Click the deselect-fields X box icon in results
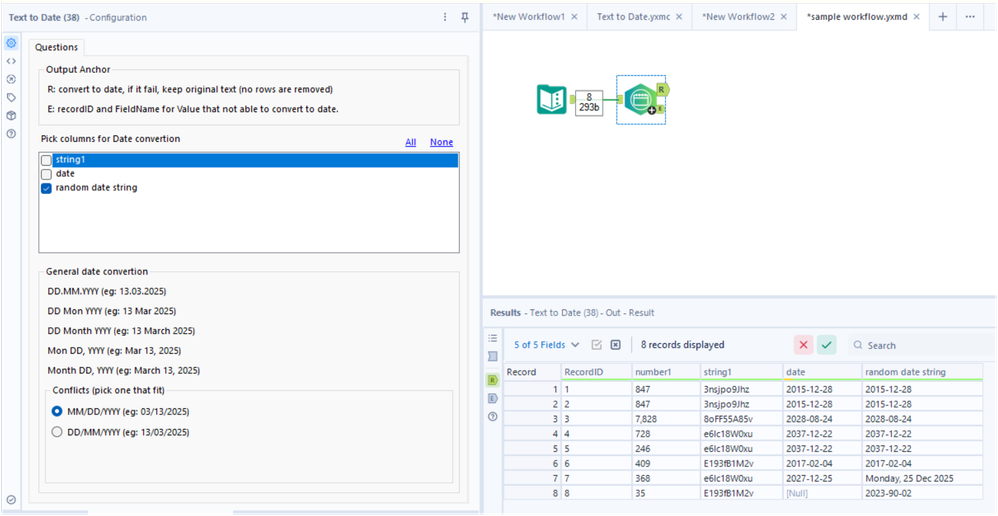Image resolution: width=998 pixels, height=516 pixels. (x=615, y=345)
